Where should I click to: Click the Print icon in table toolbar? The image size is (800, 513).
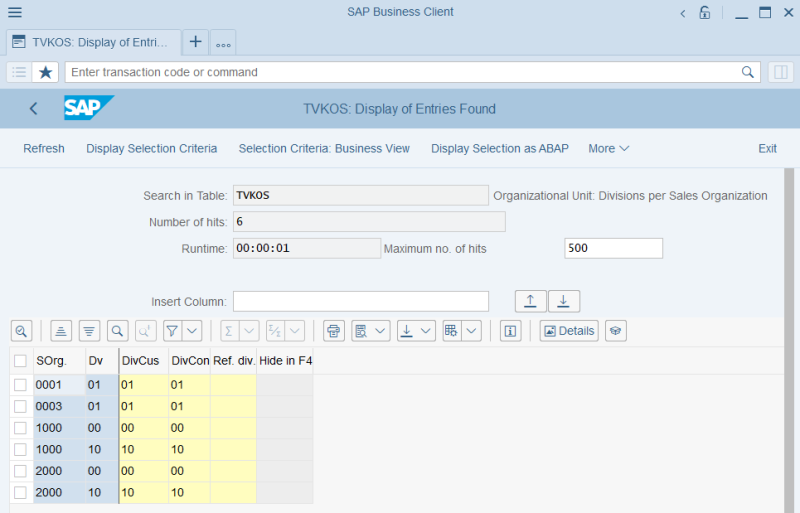tap(334, 331)
